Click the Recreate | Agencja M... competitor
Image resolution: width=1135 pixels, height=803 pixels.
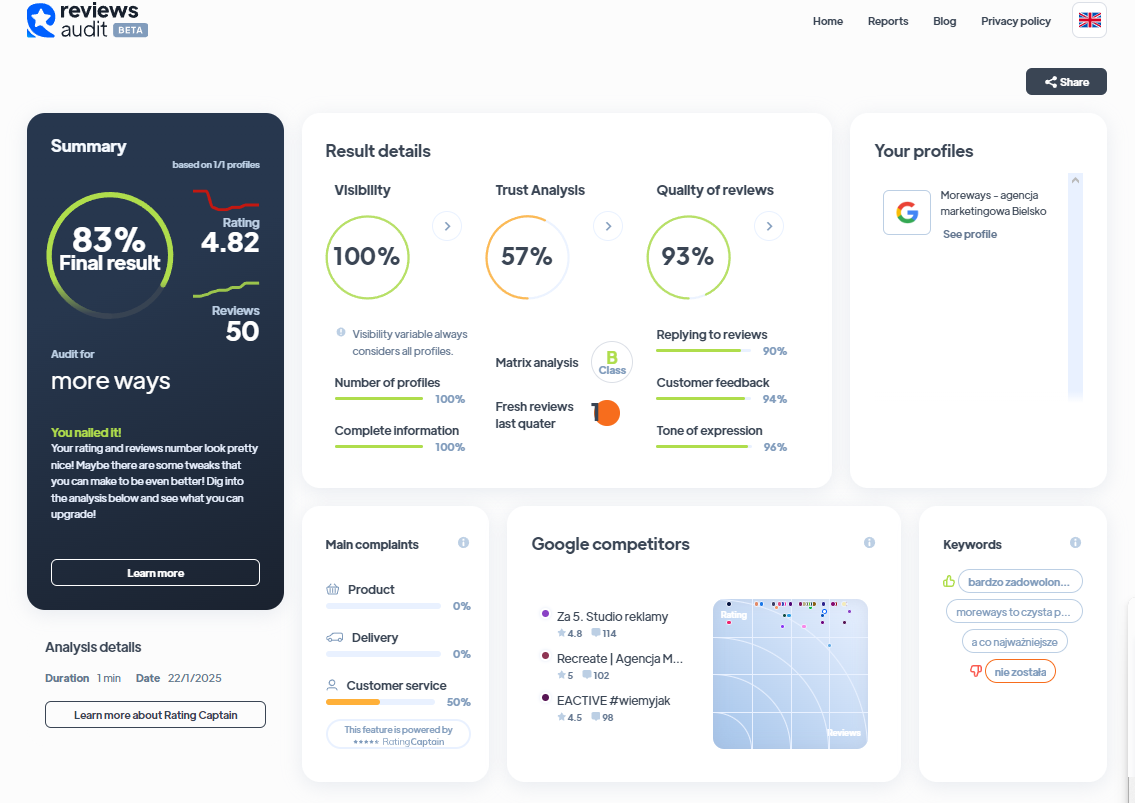click(620, 659)
